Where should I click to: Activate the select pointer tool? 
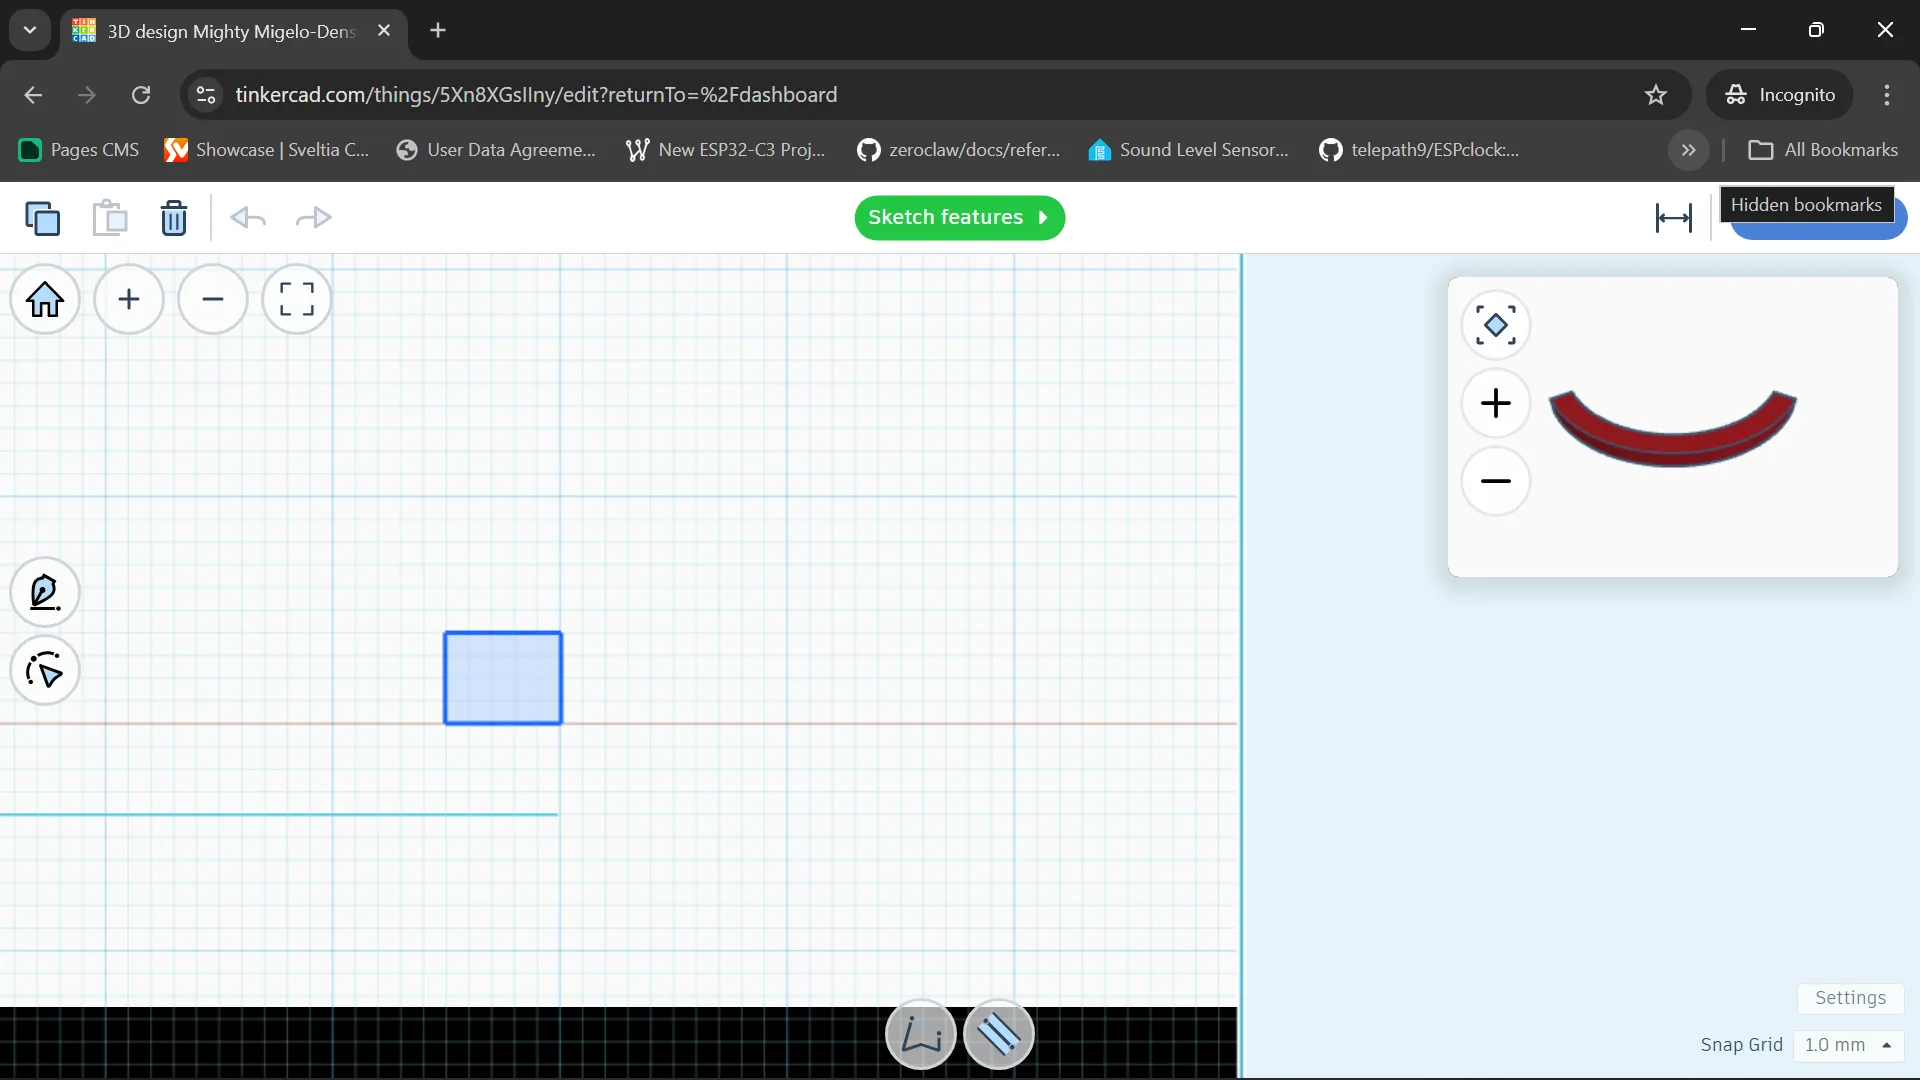click(45, 671)
